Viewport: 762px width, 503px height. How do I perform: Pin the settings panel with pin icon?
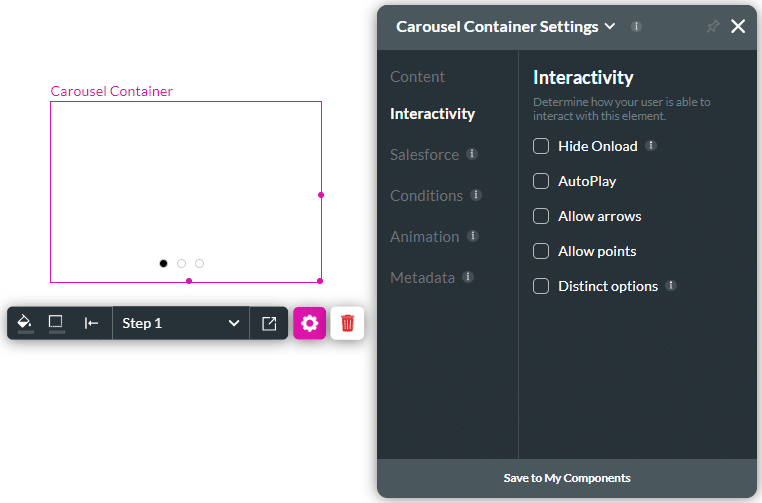[712, 27]
